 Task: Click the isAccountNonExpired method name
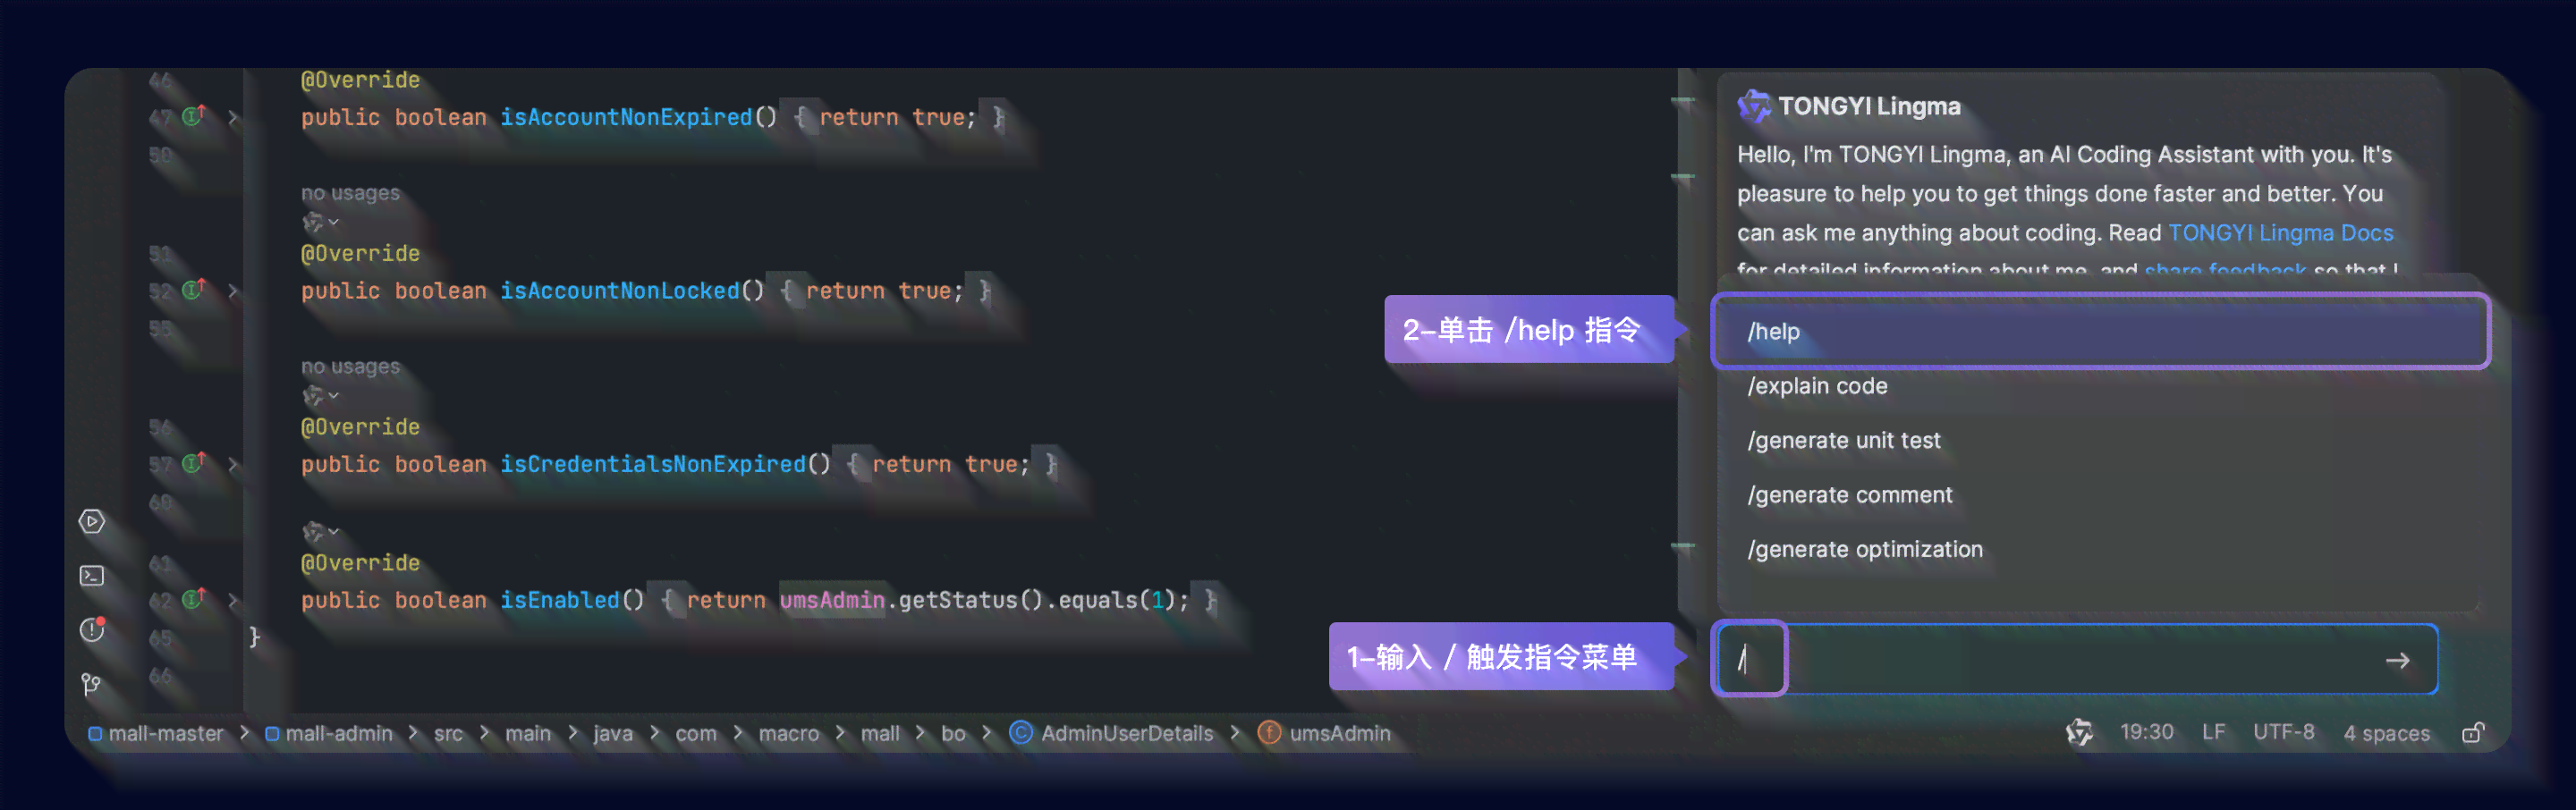[x=626, y=117]
